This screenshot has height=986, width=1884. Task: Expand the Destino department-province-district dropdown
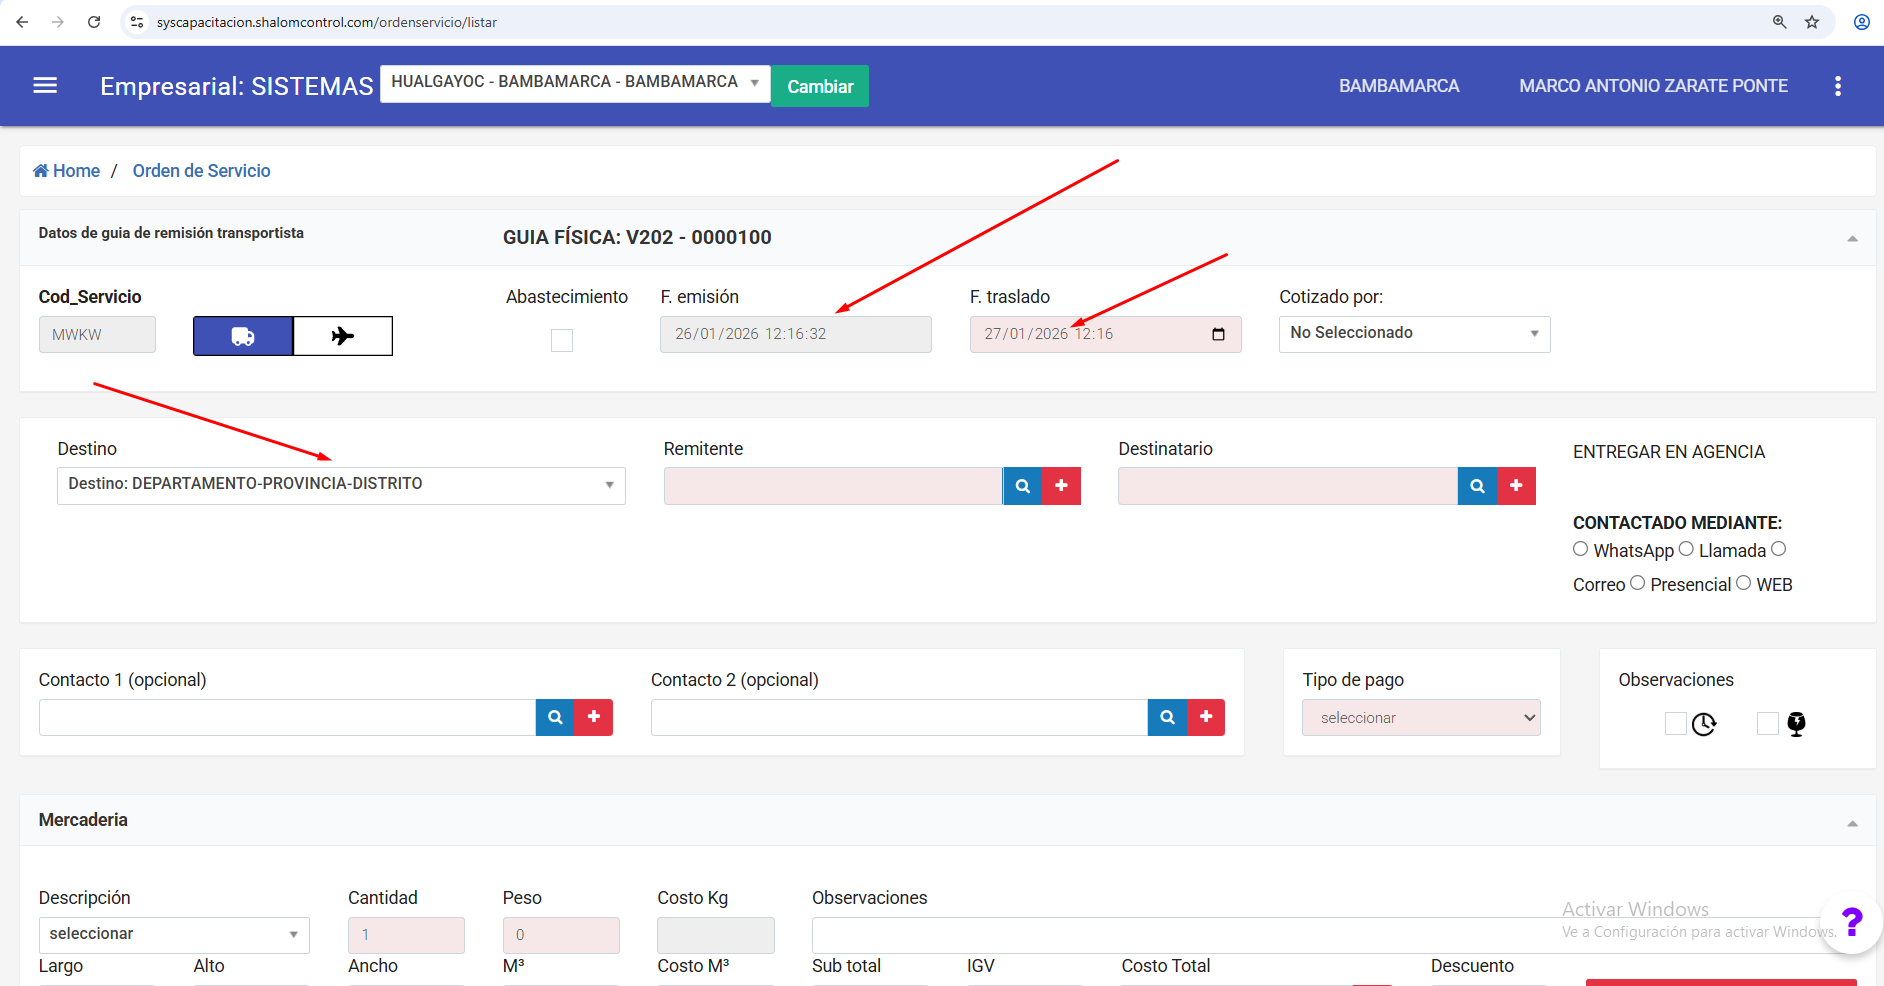coord(341,485)
